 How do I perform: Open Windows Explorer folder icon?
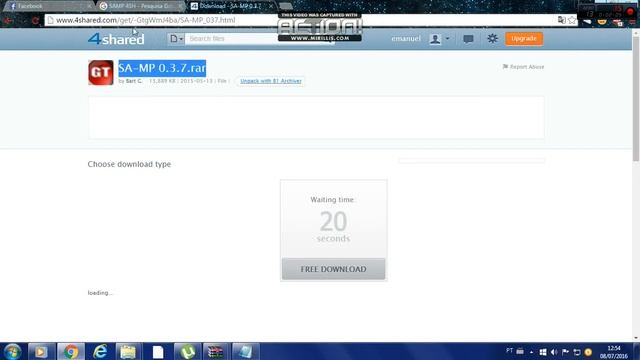tap(128, 351)
